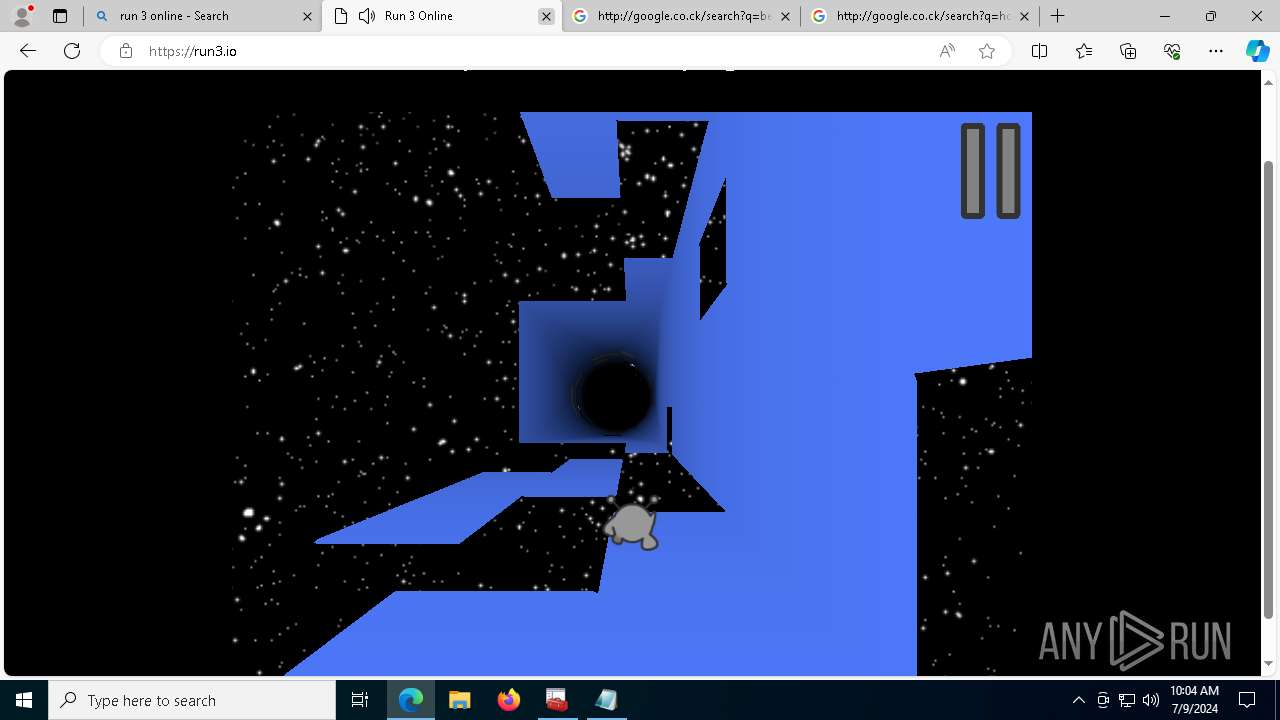The image size is (1280, 720).
Task: Open the notepad-like taskbar app
Action: [606, 700]
